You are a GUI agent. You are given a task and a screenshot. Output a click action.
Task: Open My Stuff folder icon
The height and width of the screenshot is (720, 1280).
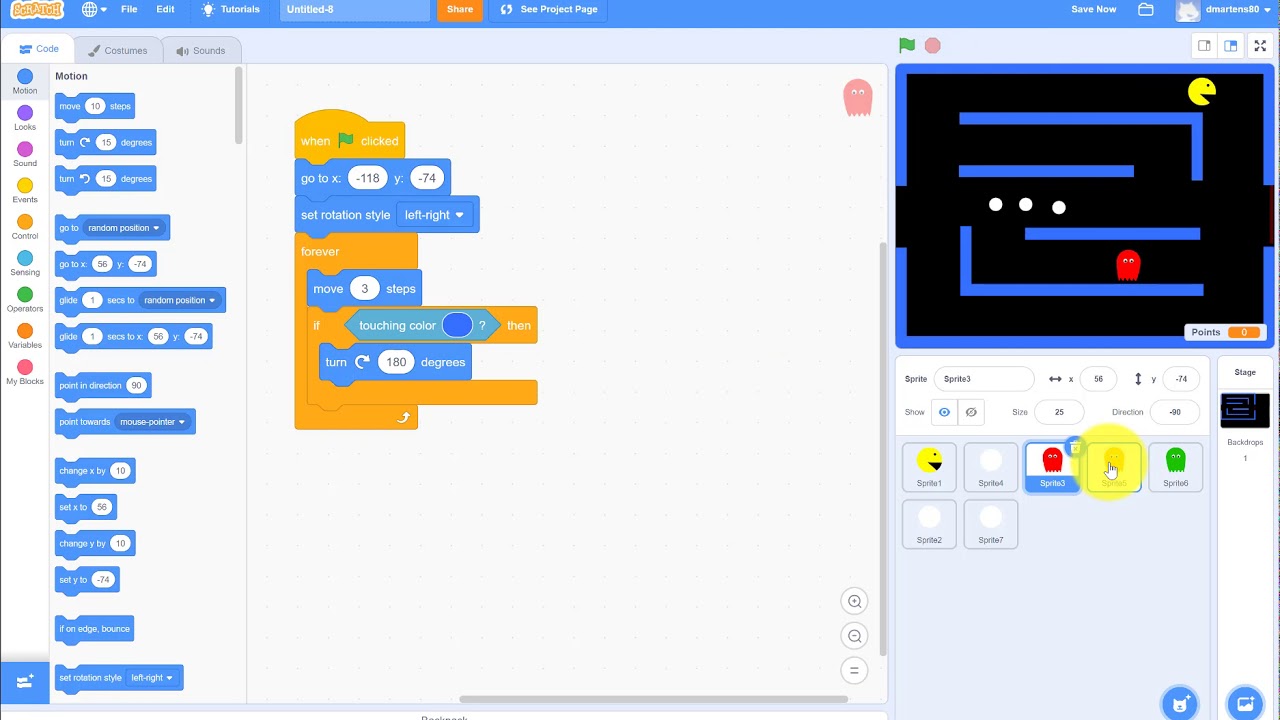click(x=1146, y=9)
